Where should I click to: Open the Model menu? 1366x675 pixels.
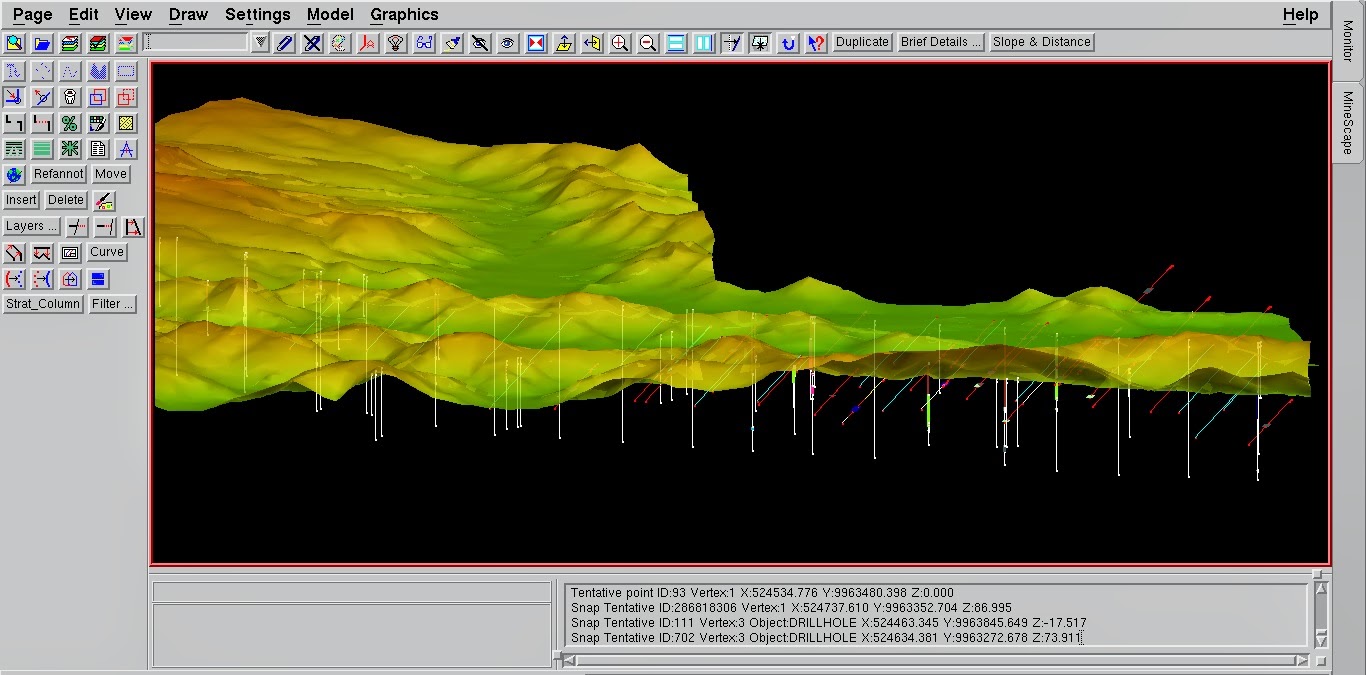click(x=330, y=14)
